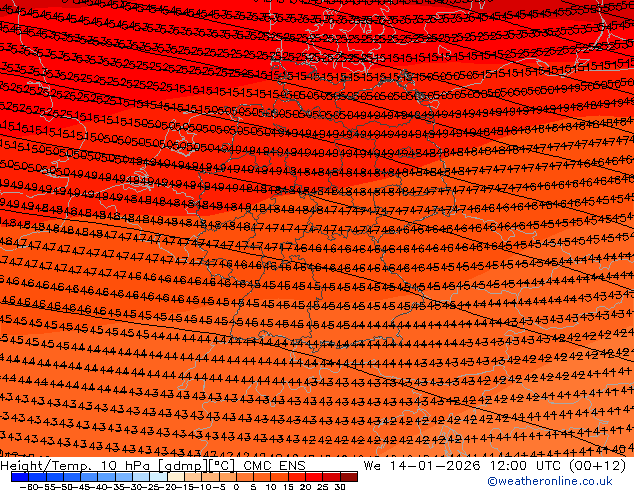The image size is (634, 490).
Task: Select the "[°C]" unit label
Action: pyautogui.click(x=222, y=466)
